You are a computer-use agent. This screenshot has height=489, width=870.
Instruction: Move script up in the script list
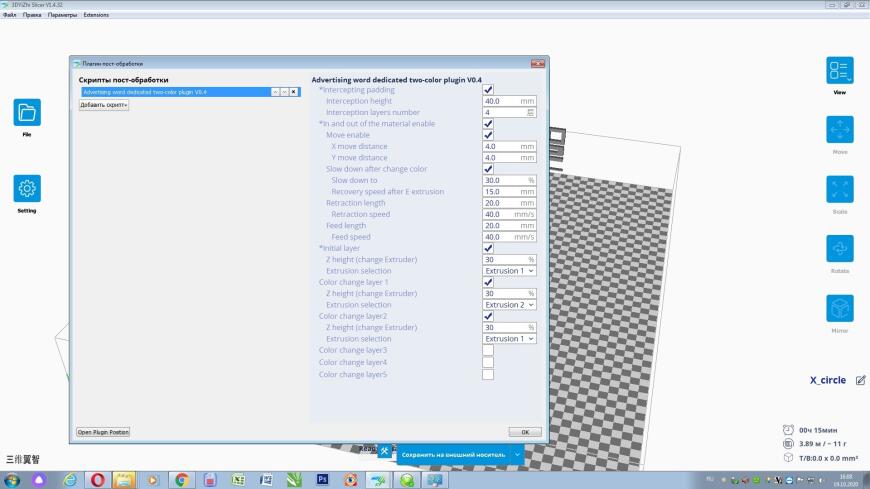pyautogui.click(x=275, y=92)
